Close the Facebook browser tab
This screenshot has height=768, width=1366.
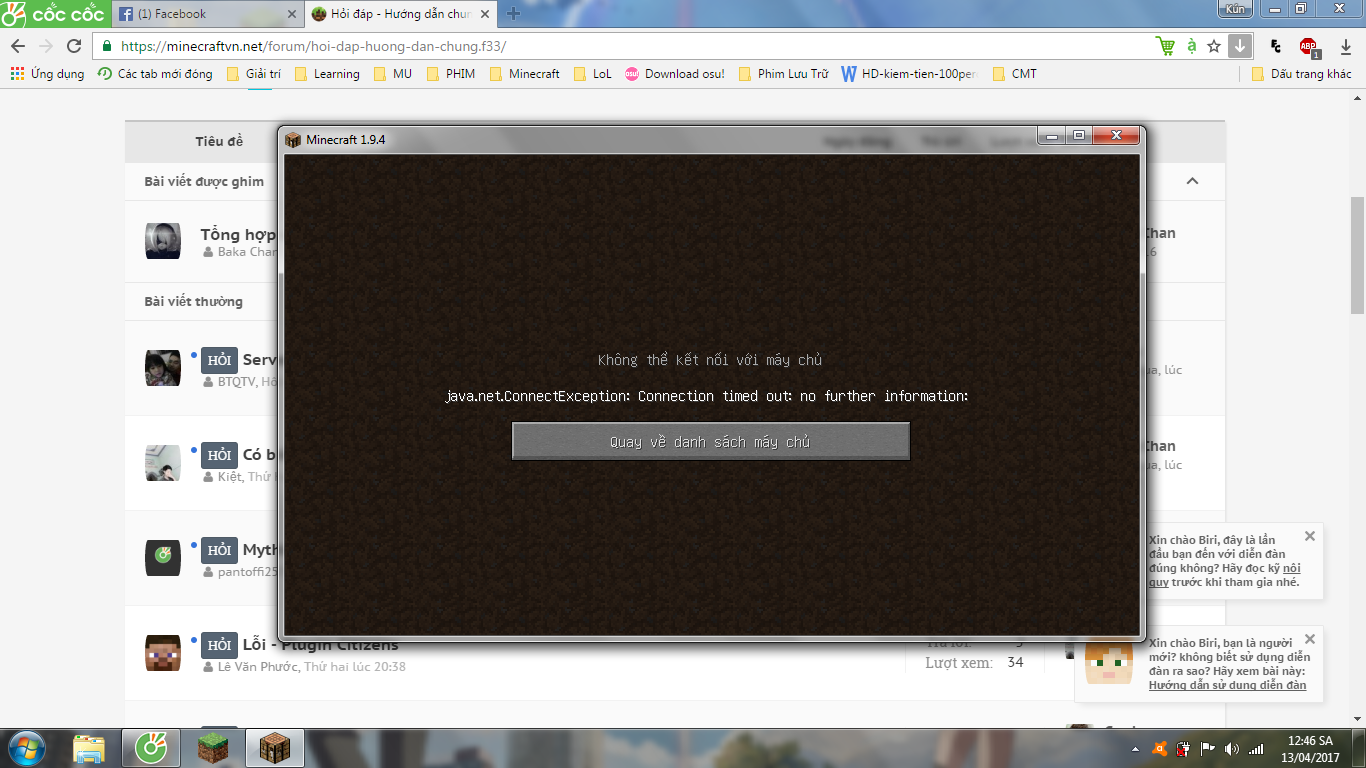(x=292, y=14)
